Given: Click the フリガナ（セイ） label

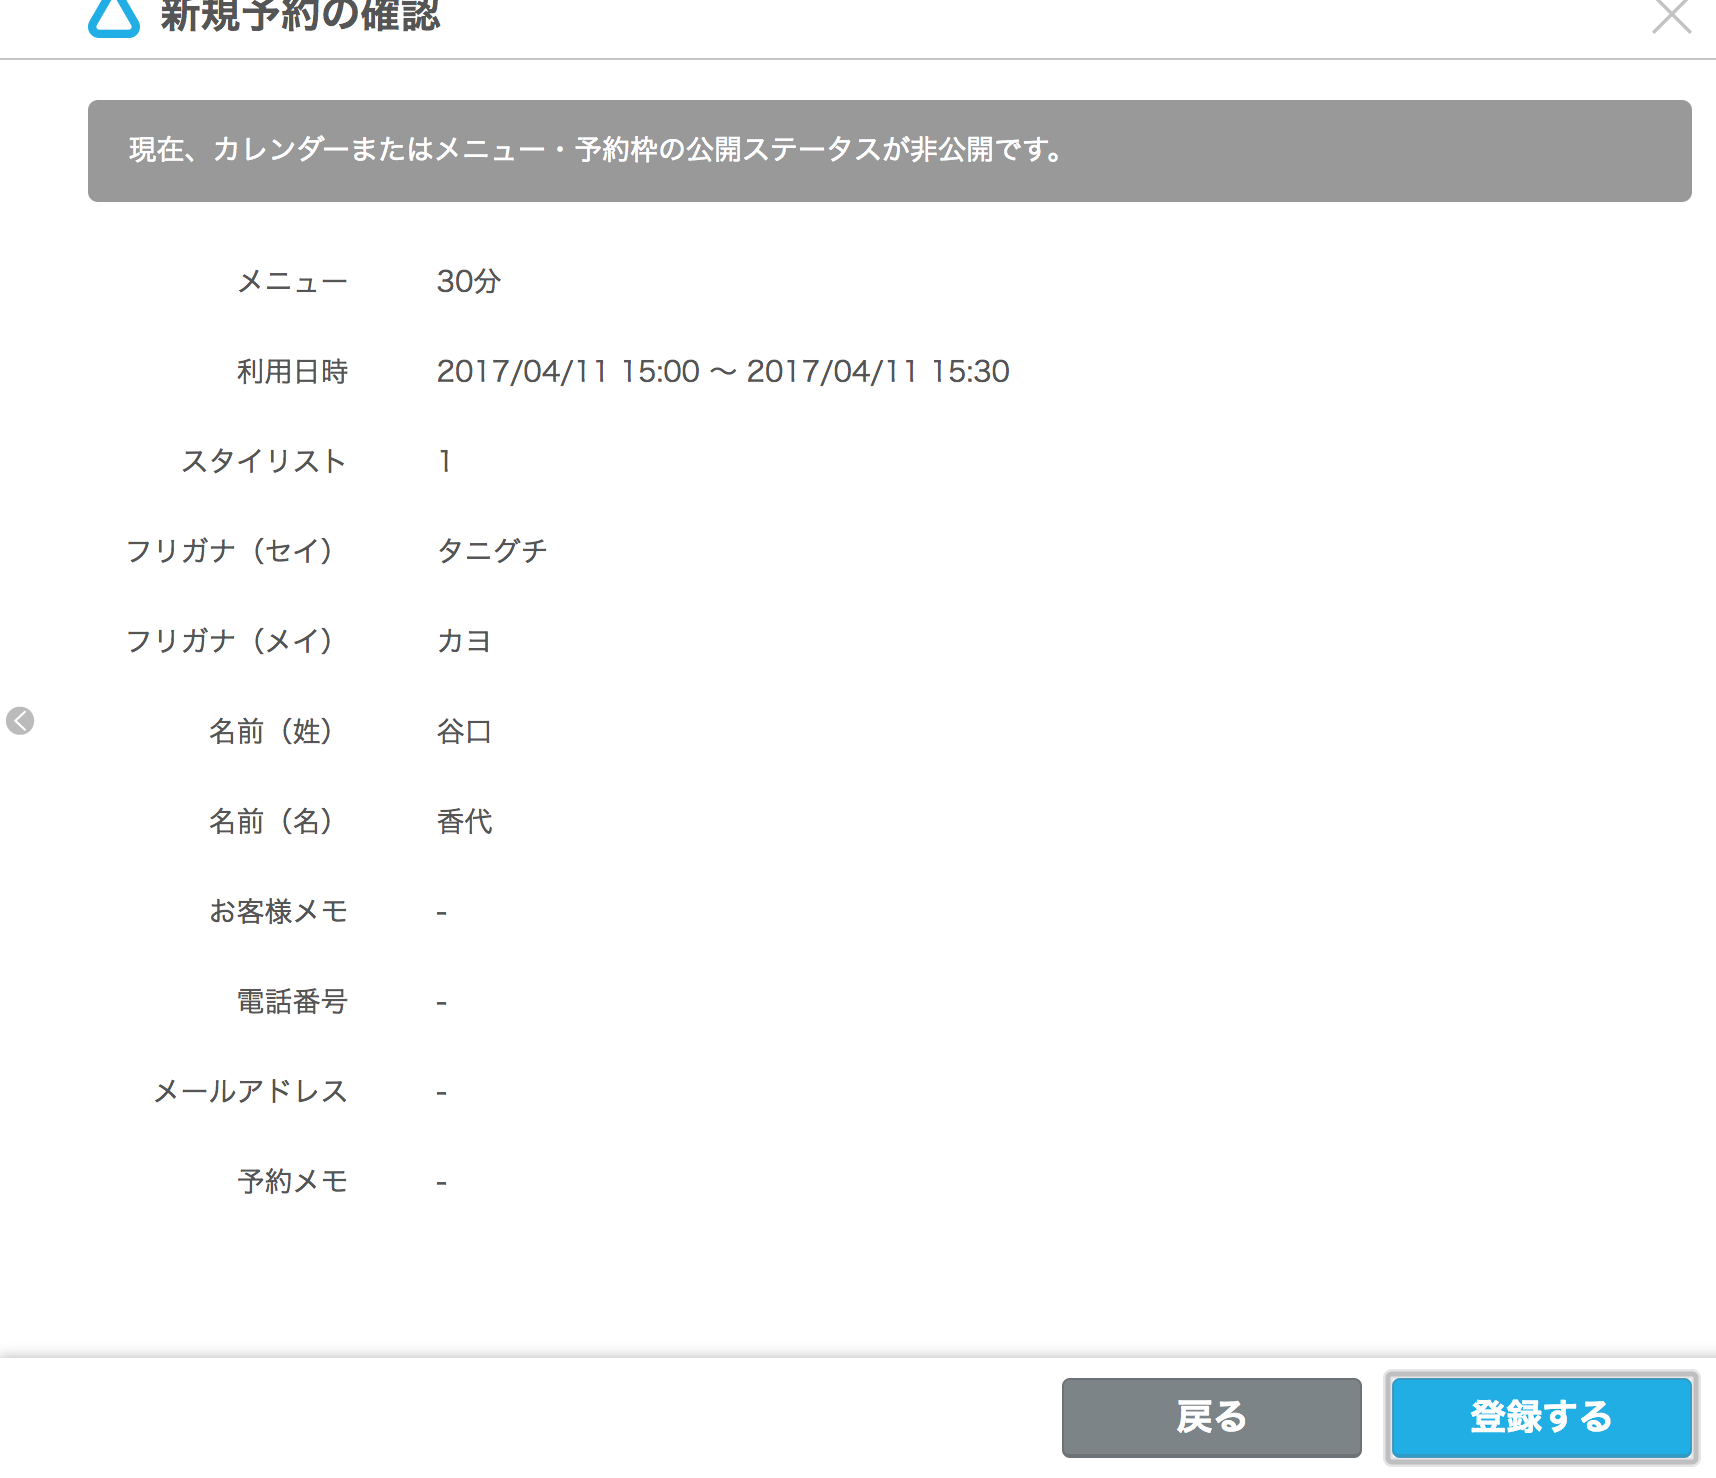Looking at the screenshot, I should click(x=229, y=551).
